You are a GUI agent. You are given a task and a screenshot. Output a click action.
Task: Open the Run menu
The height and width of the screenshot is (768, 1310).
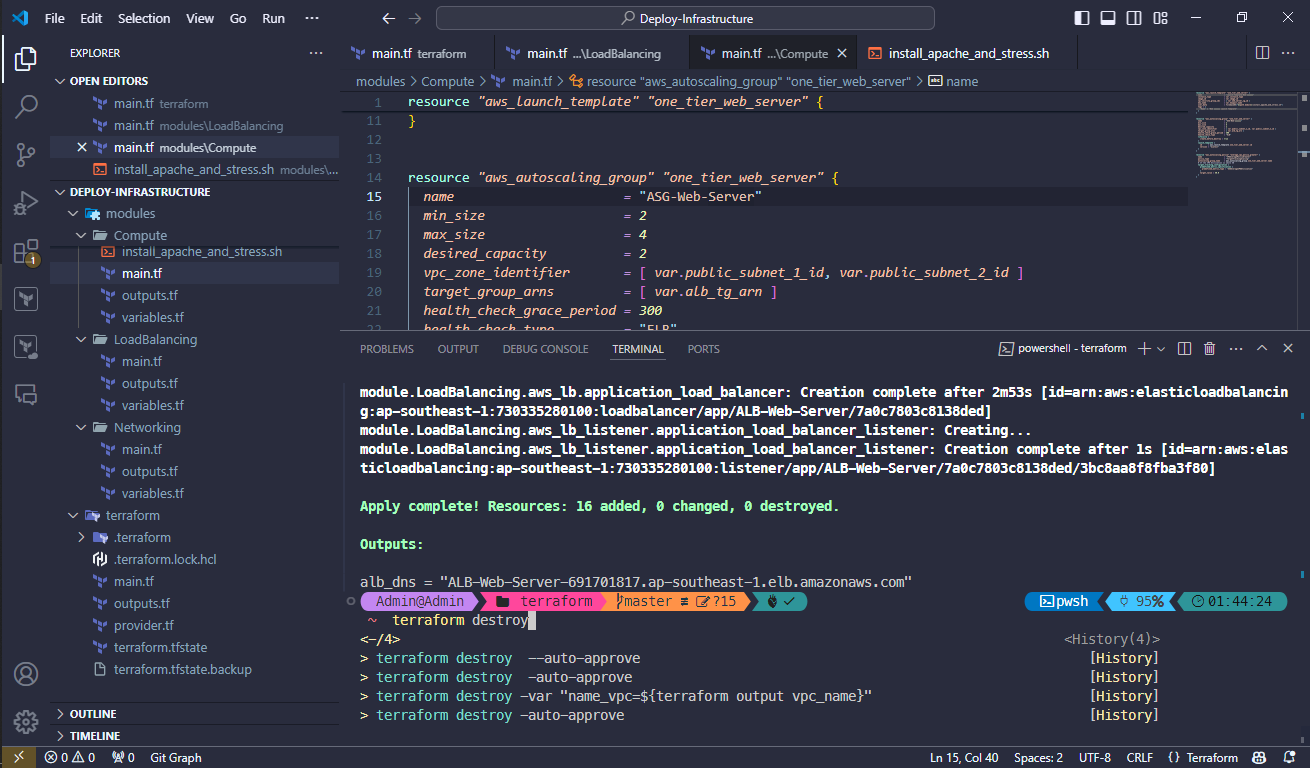pos(273,18)
